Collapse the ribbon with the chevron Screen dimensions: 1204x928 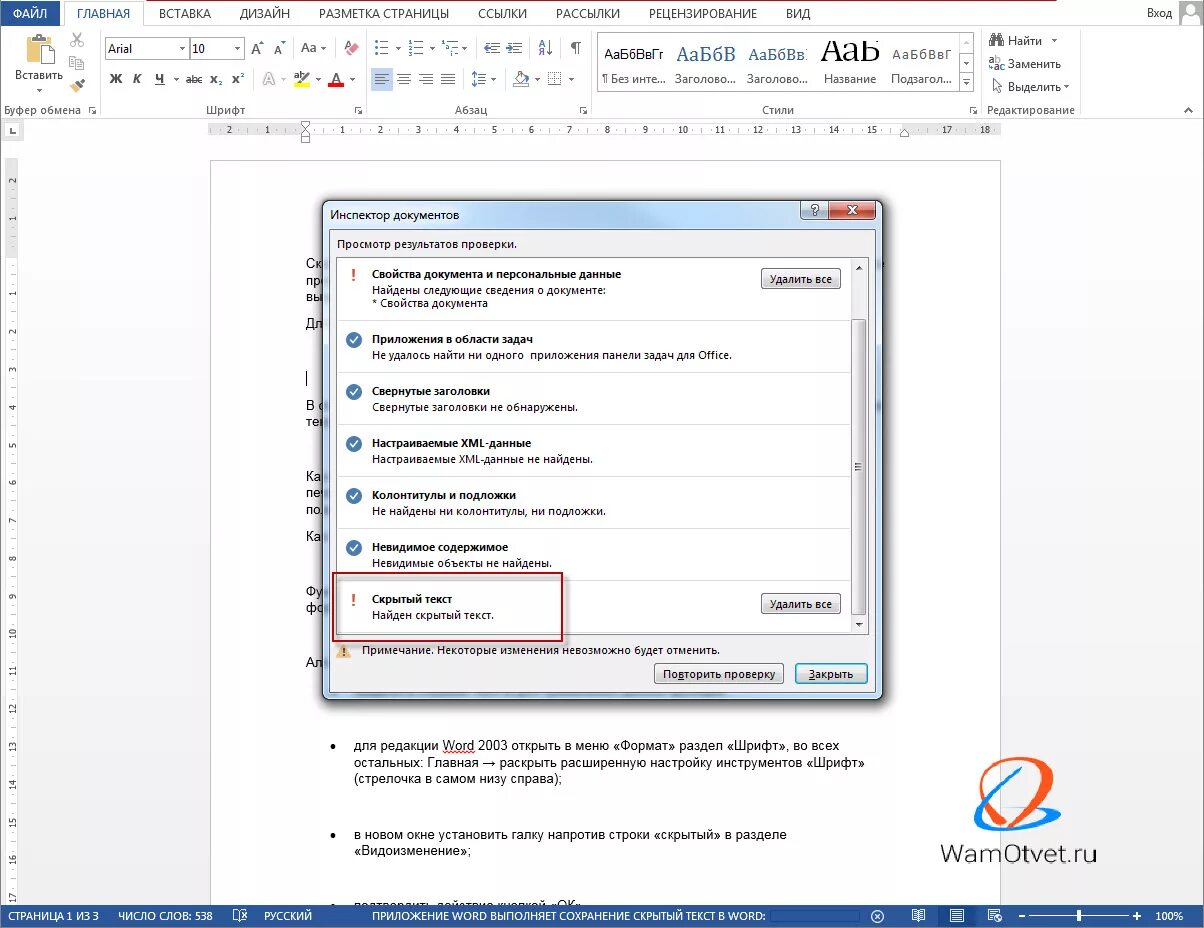tap(1189, 110)
